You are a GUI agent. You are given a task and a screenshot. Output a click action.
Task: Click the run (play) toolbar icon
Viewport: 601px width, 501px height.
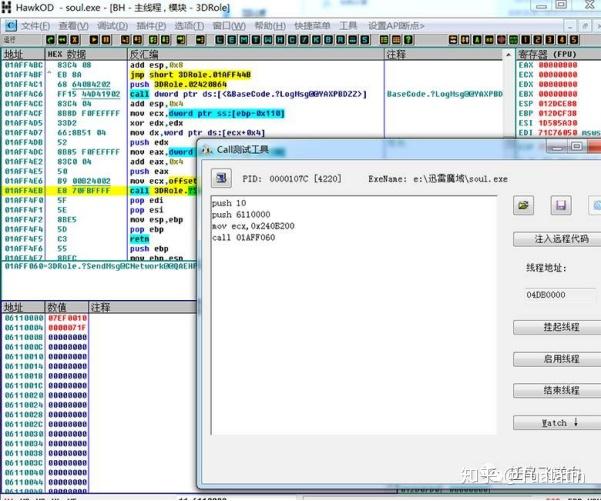click(x=94, y=39)
